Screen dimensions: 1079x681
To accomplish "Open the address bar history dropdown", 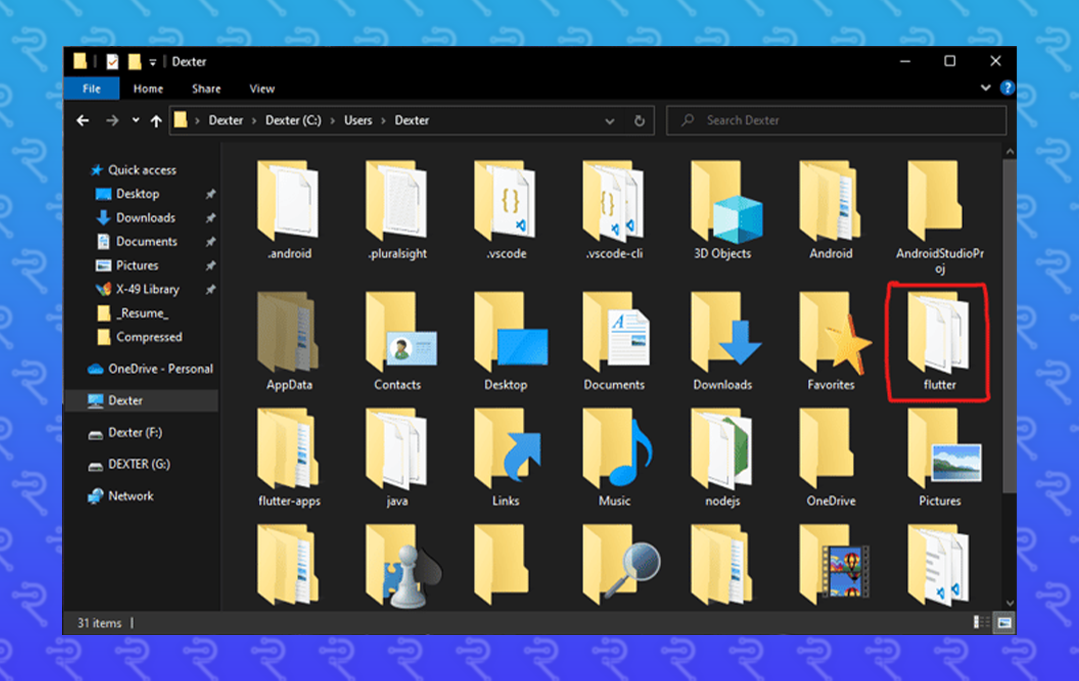I will click(x=610, y=121).
